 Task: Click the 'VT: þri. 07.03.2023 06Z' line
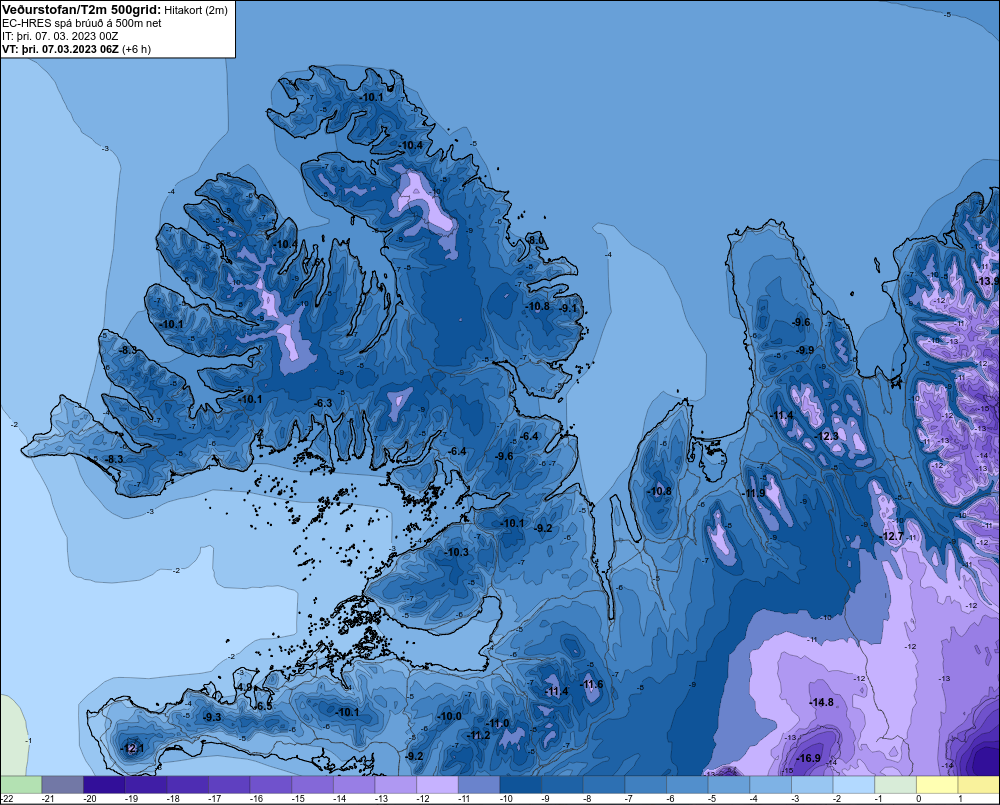pos(60,49)
